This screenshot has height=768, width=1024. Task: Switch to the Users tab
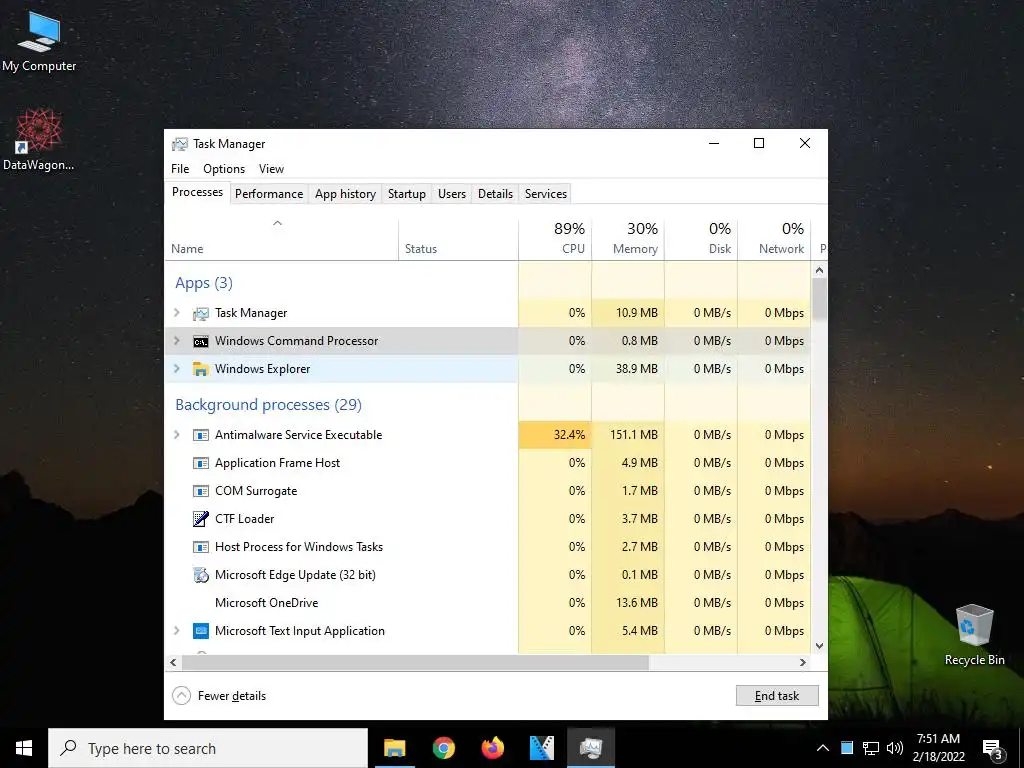452,194
